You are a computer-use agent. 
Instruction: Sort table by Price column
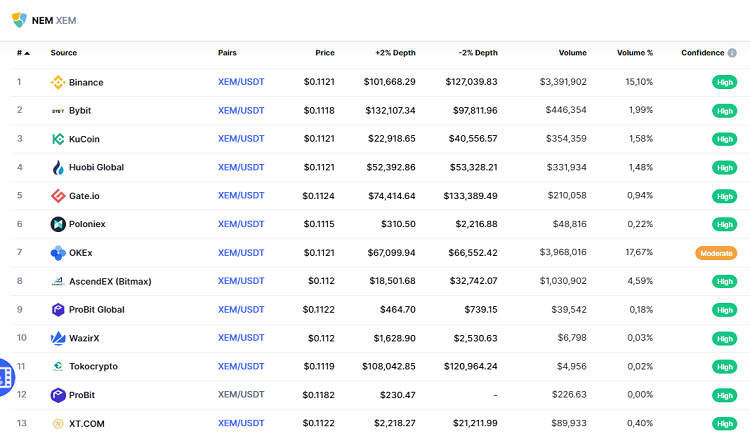[325, 53]
